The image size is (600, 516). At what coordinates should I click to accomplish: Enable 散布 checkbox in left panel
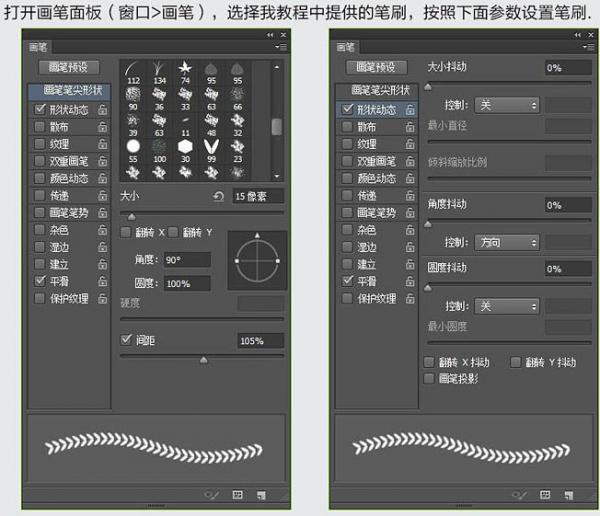pos(40,127)
